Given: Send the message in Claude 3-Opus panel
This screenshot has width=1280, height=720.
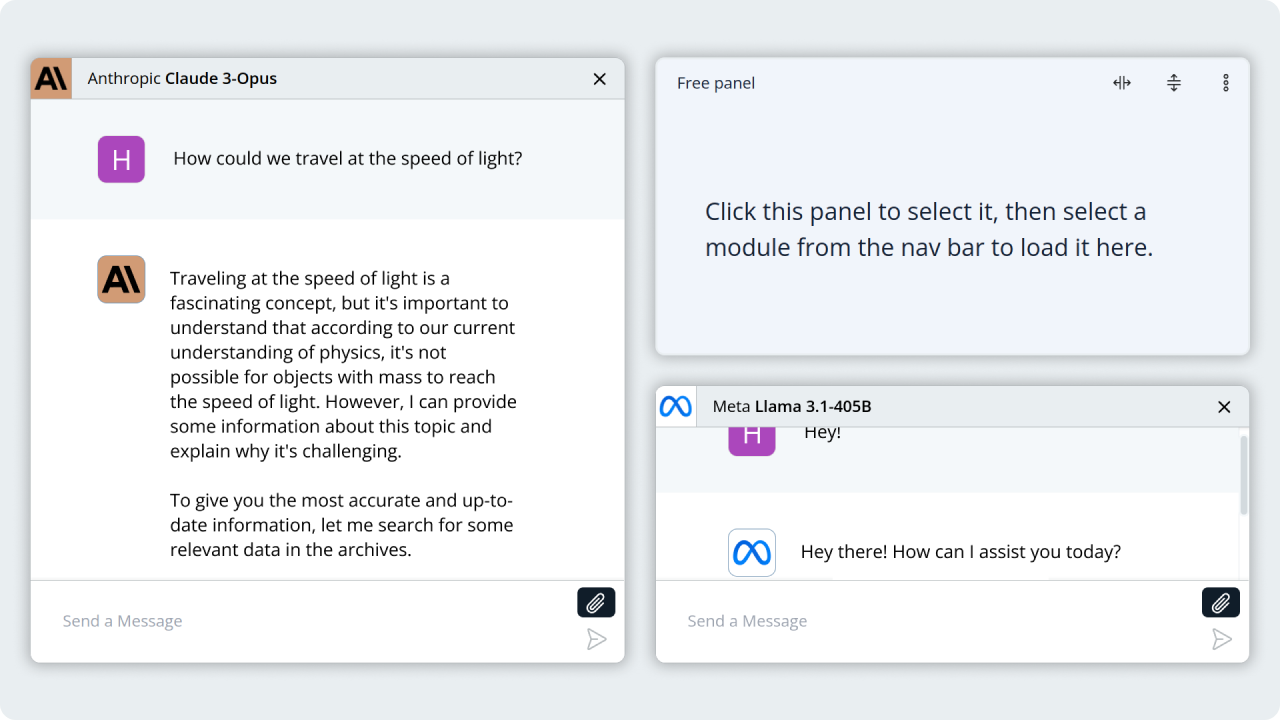Looking at the screenshot, I should [597, 640].
